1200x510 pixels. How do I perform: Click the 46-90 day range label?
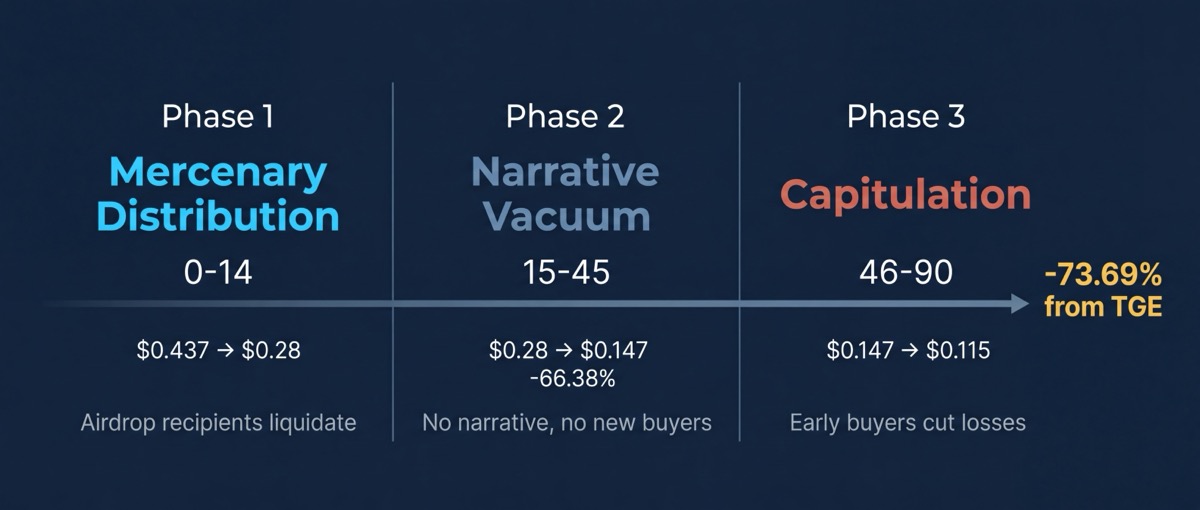coord(906,272)
